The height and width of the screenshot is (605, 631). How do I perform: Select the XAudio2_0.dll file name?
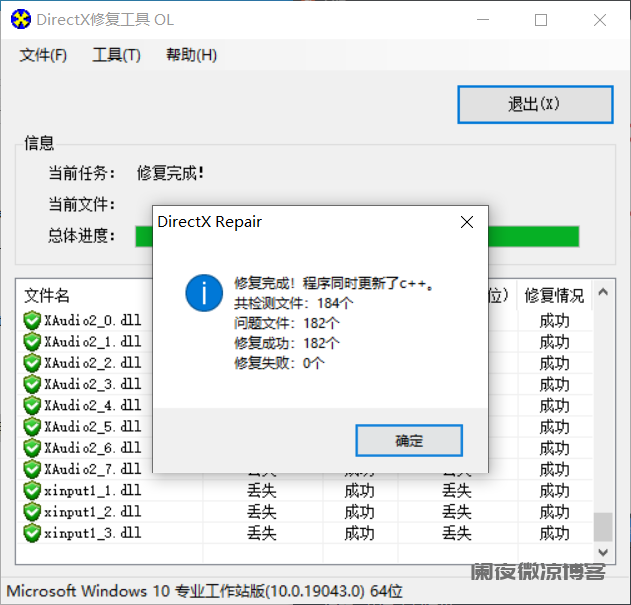[93, 320]
